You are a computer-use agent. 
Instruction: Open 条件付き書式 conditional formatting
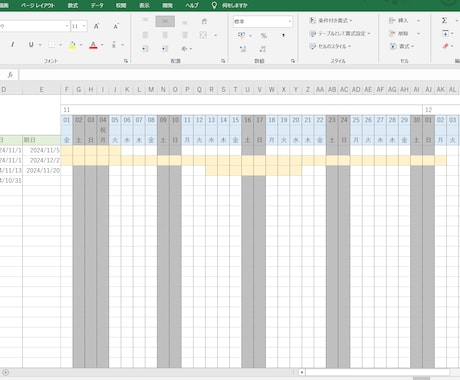point(330,20)
